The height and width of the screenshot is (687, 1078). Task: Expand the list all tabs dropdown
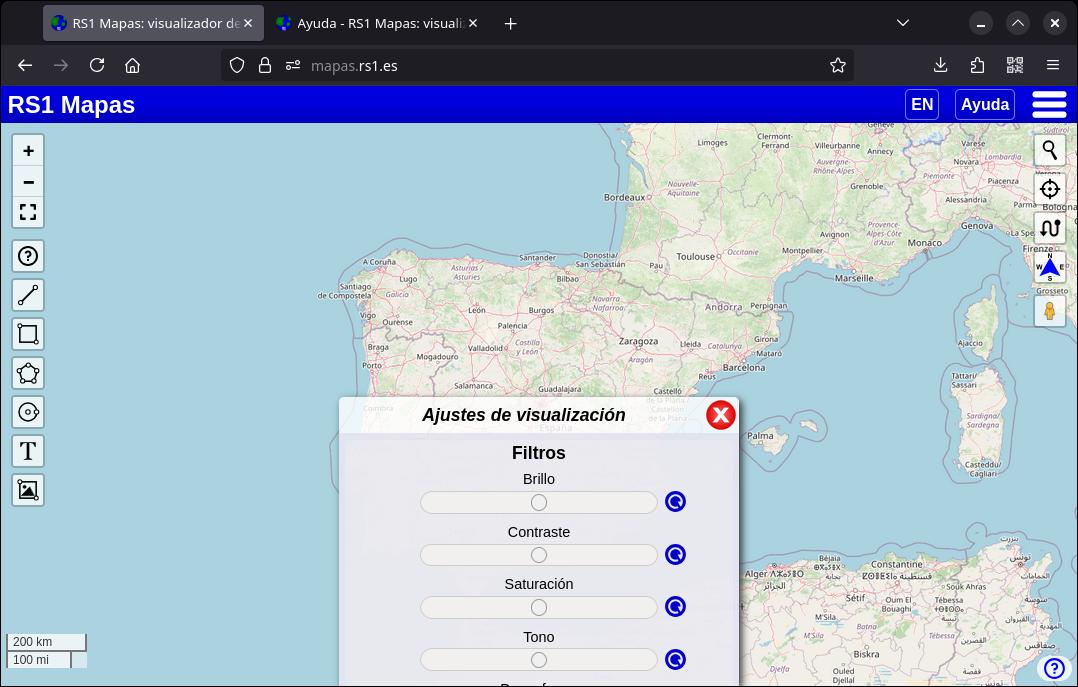coord(903,23)
